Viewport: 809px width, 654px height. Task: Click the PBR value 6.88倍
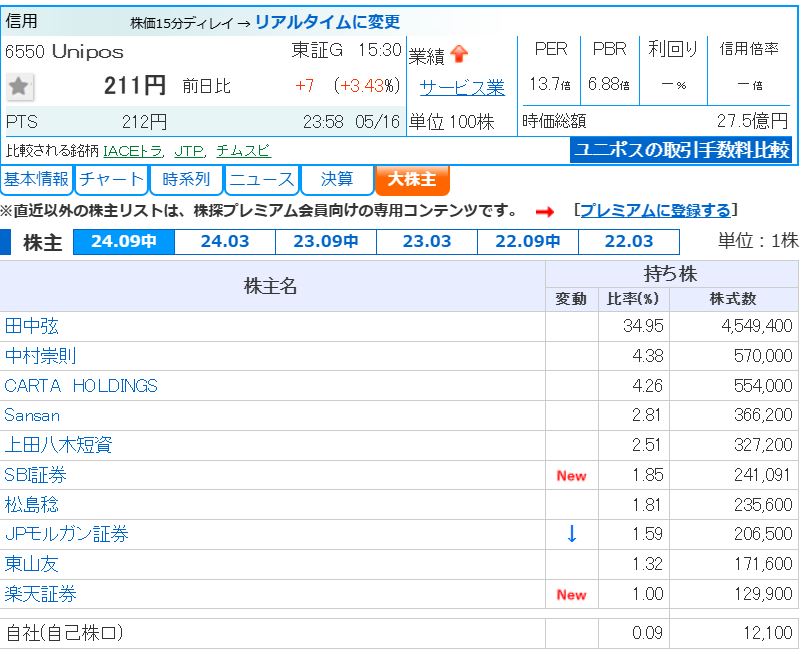[609, 84]
